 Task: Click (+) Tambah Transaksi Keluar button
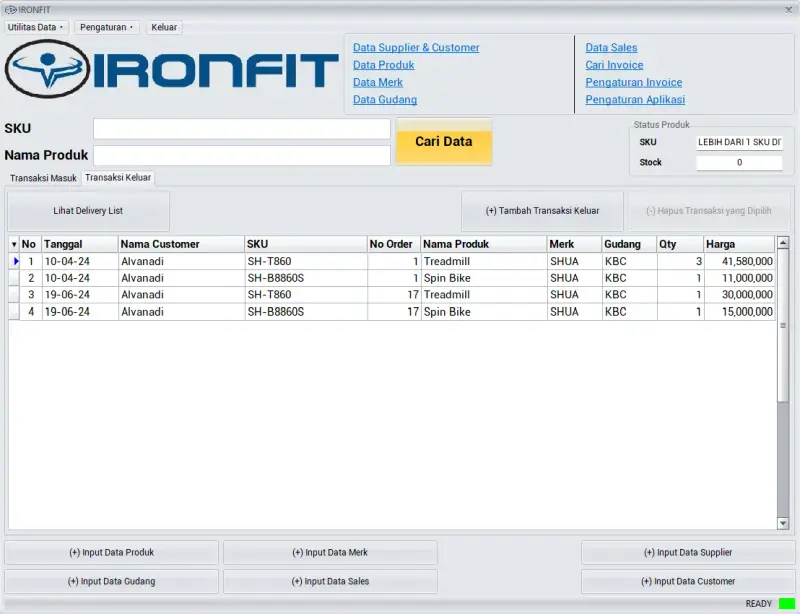pos(542,211)
